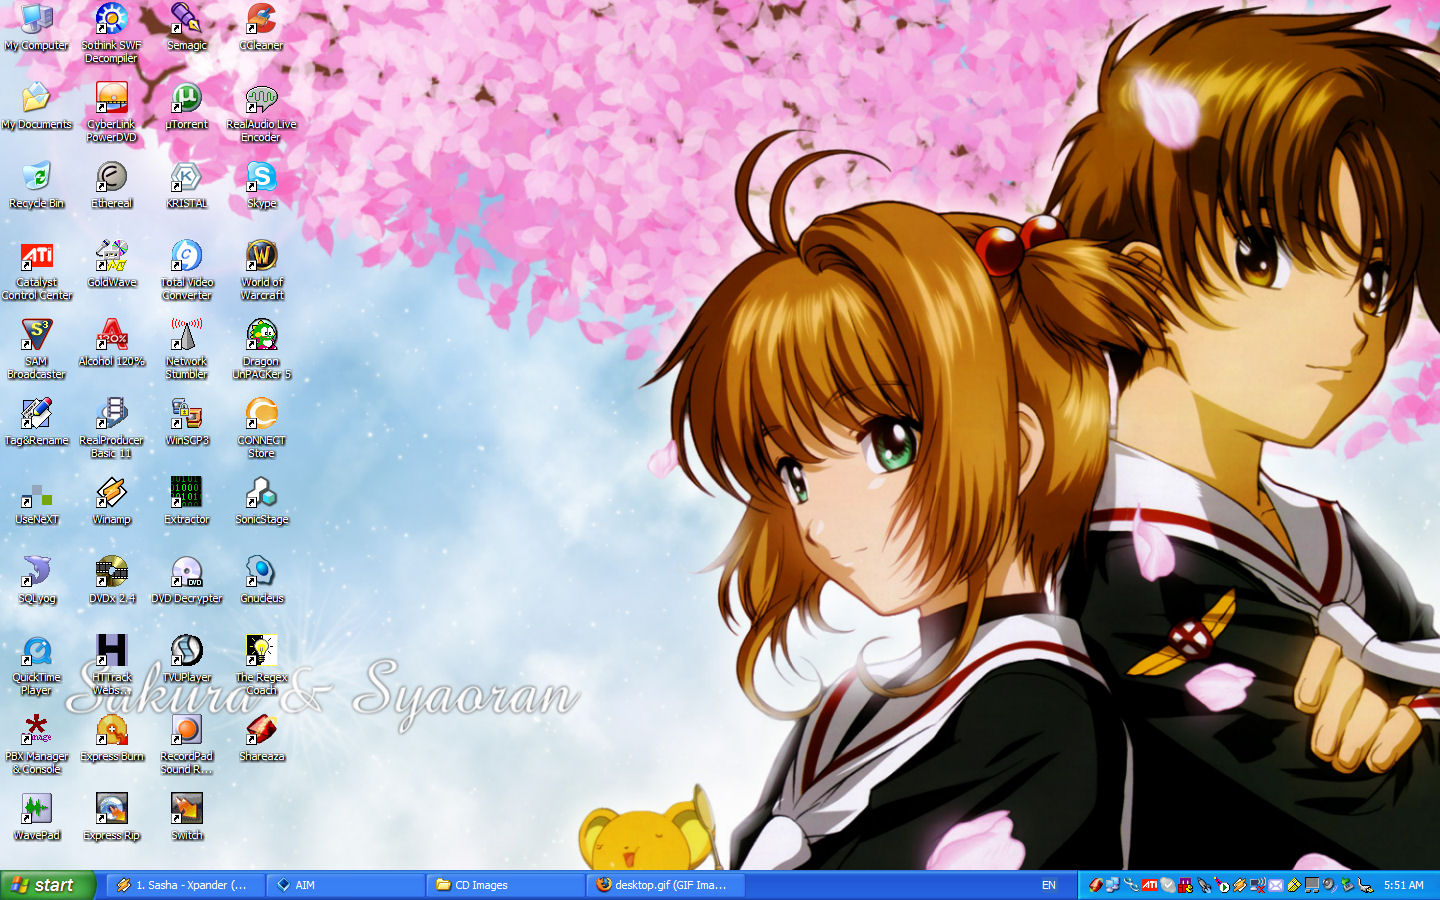Select the Alcohol 120% icon
Image resolution: width=1440 pixels, height=900 pixels.
pos(111,336)
